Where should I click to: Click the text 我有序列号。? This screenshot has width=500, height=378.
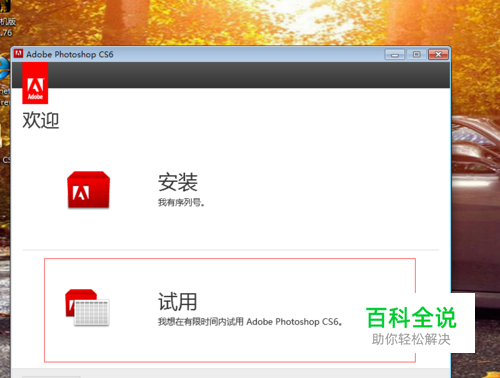tap(181, 202)
